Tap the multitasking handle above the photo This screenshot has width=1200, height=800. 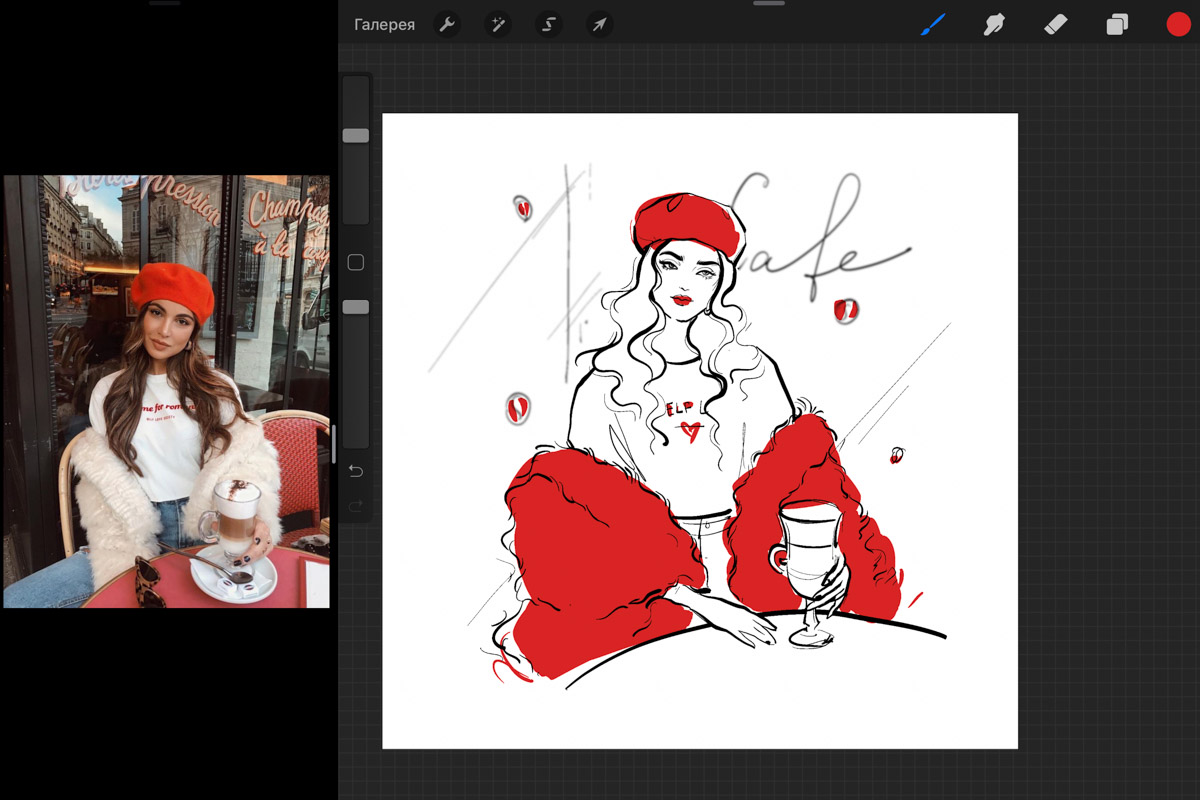coord(165,4)
